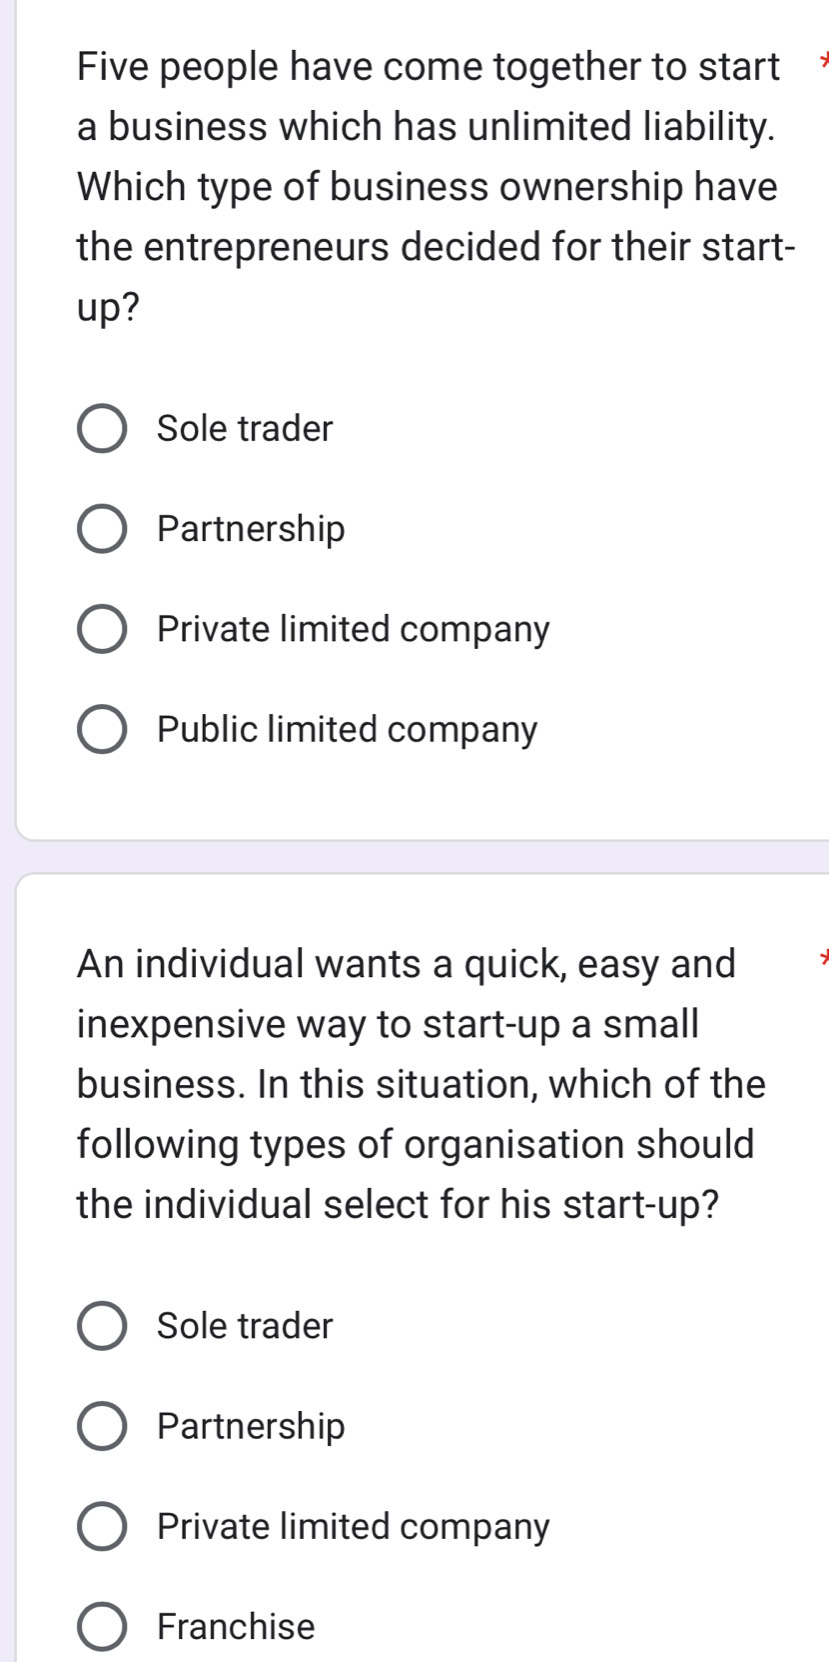Select Sole trader radio for quick, easy start-up question
The image size is (829, 1662).
(102, 1326)
